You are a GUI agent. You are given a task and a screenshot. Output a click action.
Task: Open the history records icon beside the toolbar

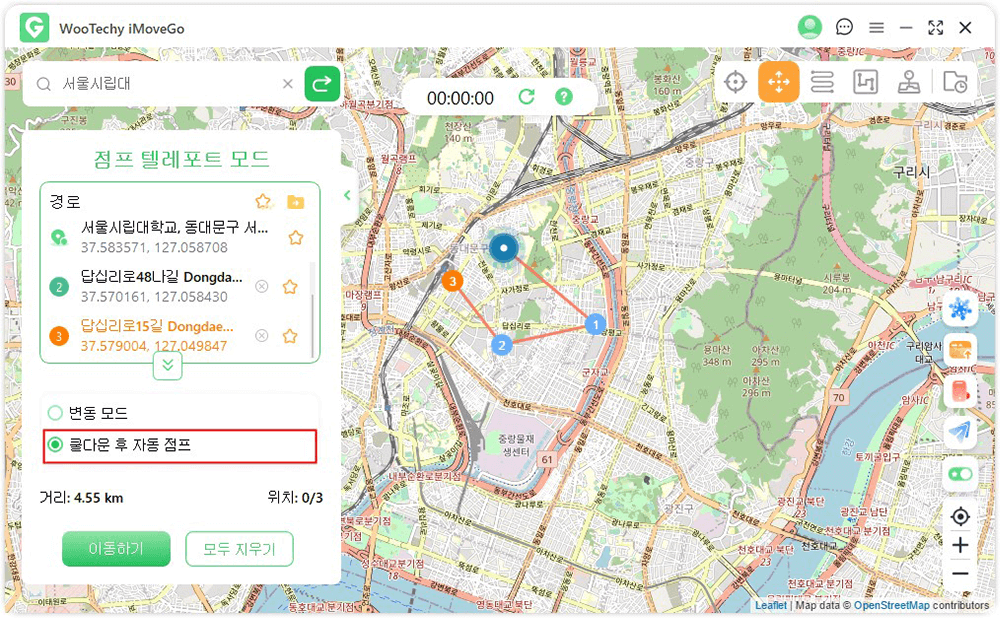954,82
